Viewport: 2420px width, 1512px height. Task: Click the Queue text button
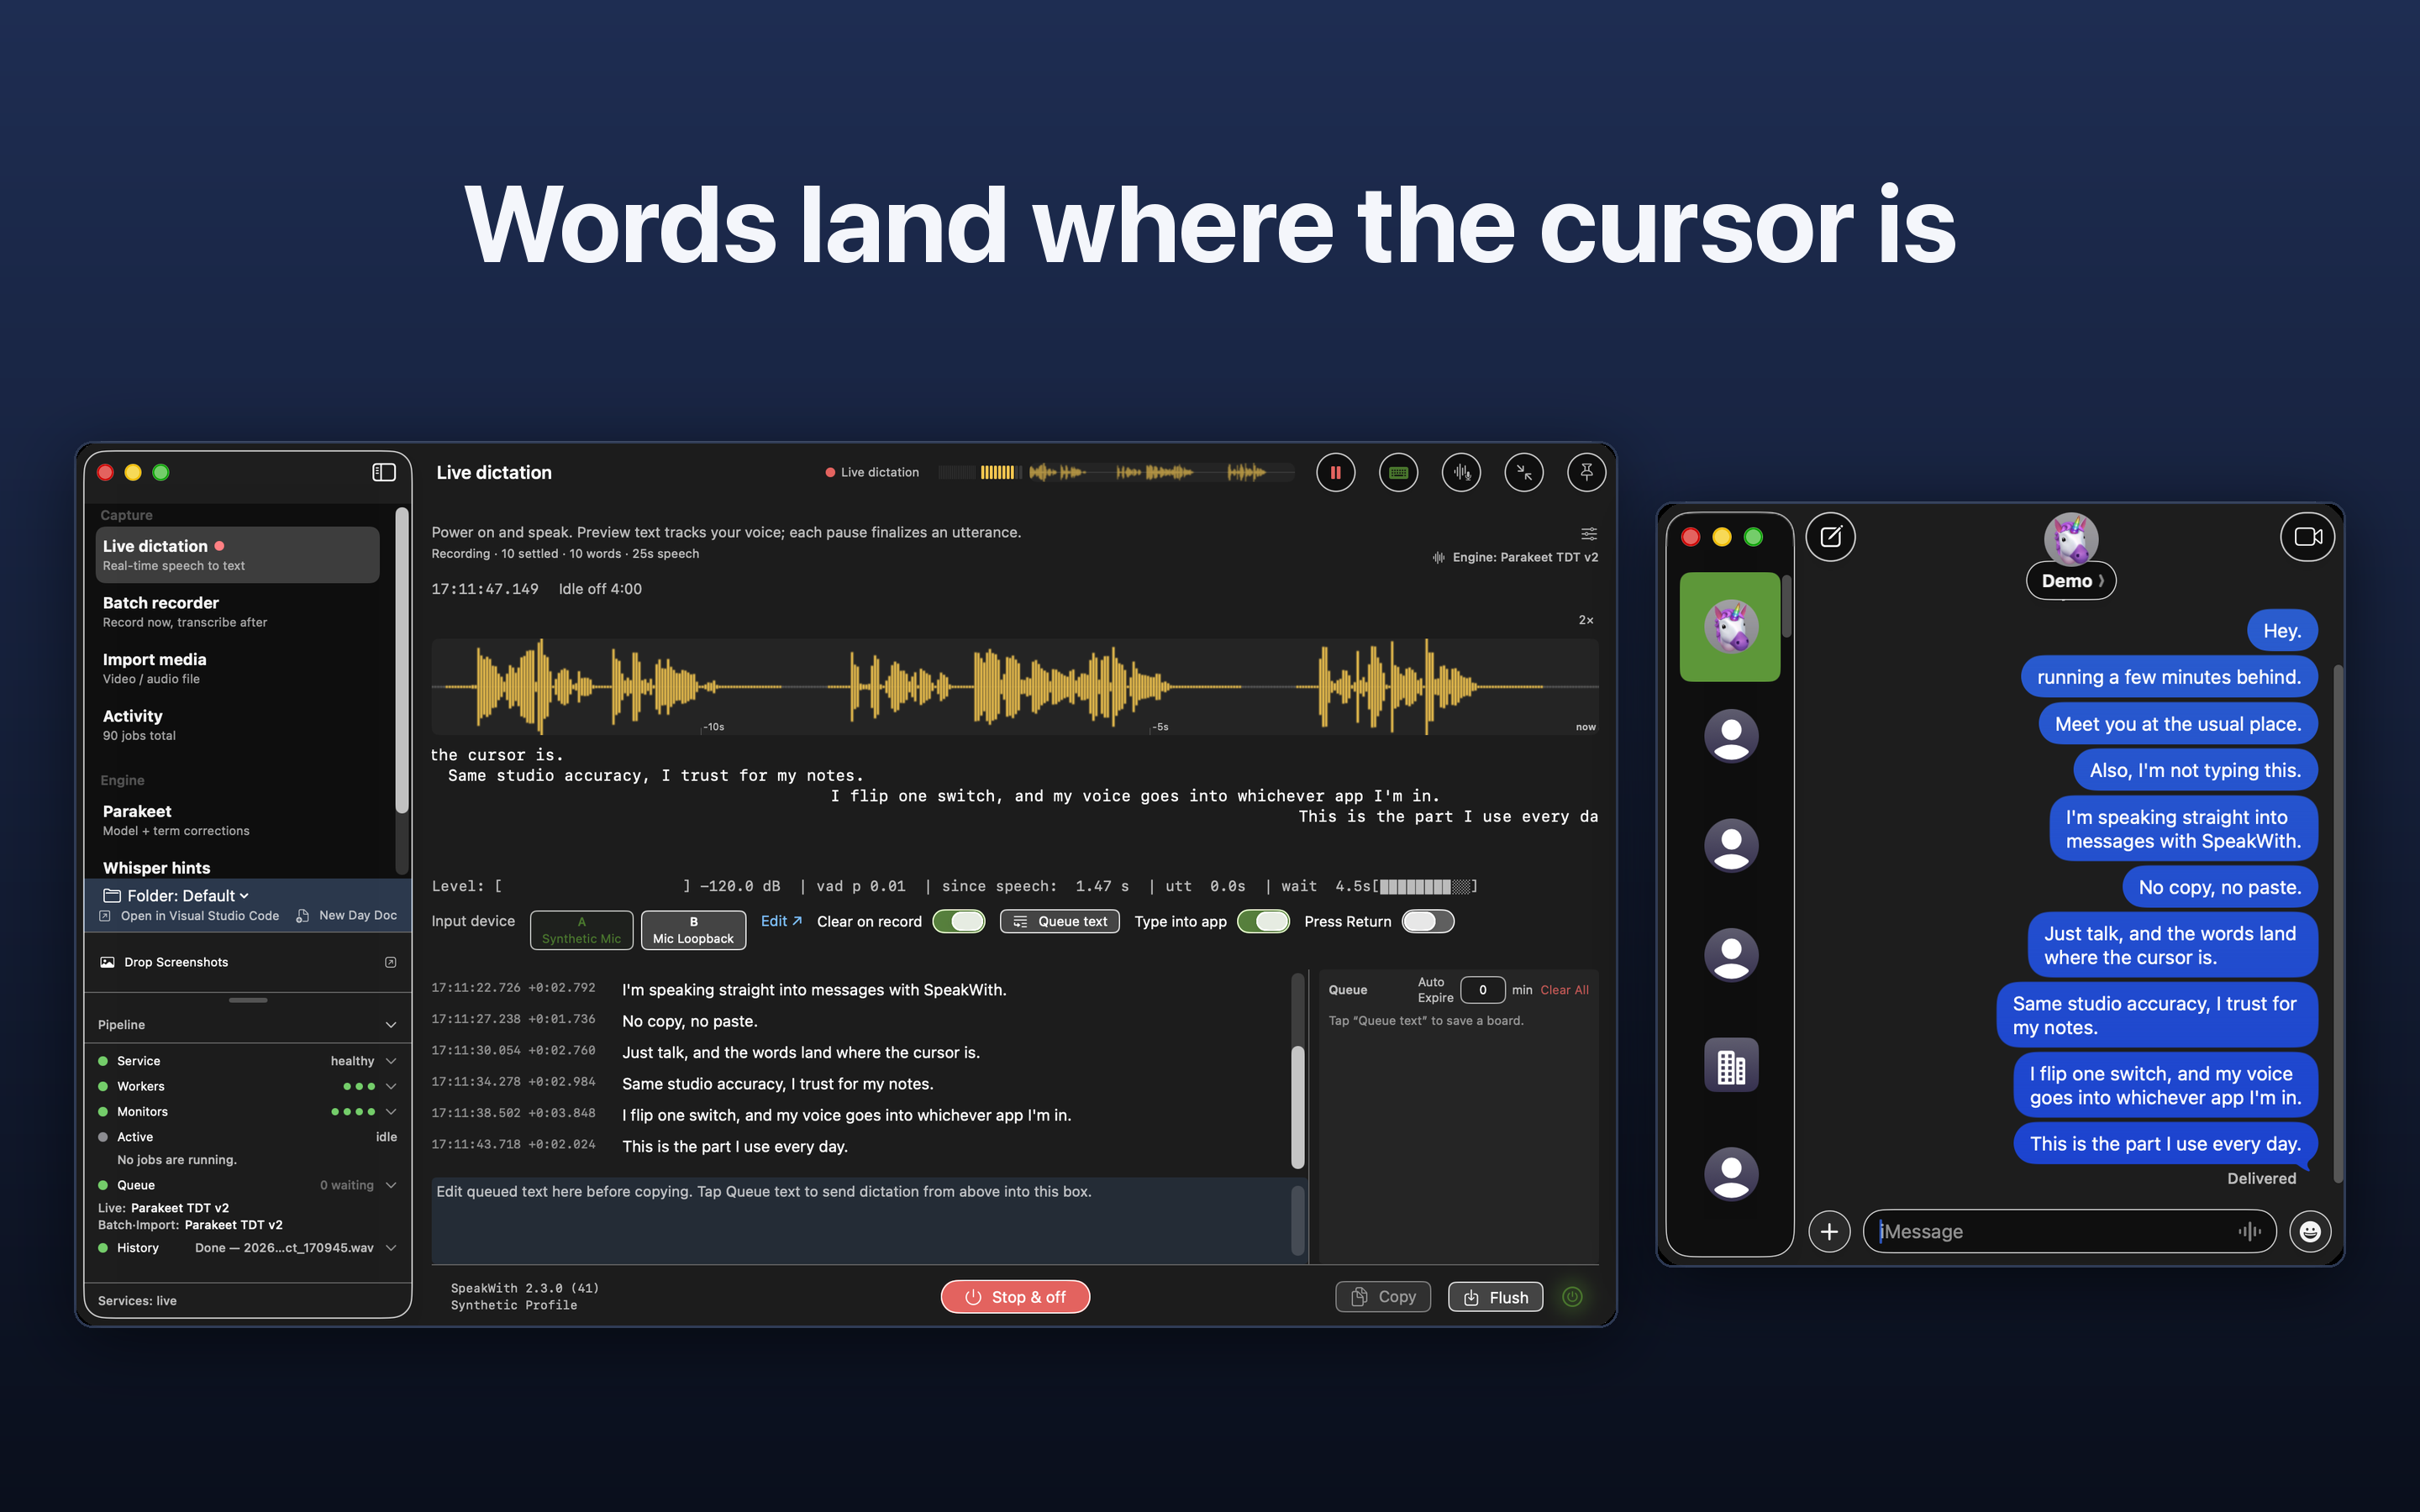point(1060,921)
